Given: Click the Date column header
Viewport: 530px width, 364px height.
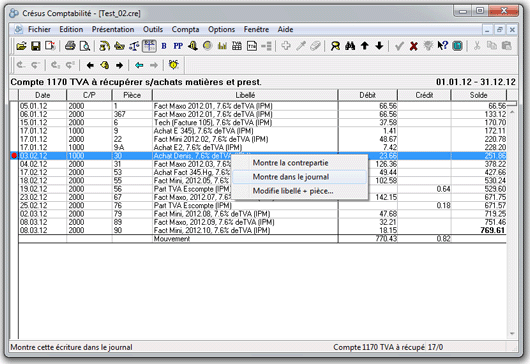Looking at the screenshot, I should (x=43, y=95).
